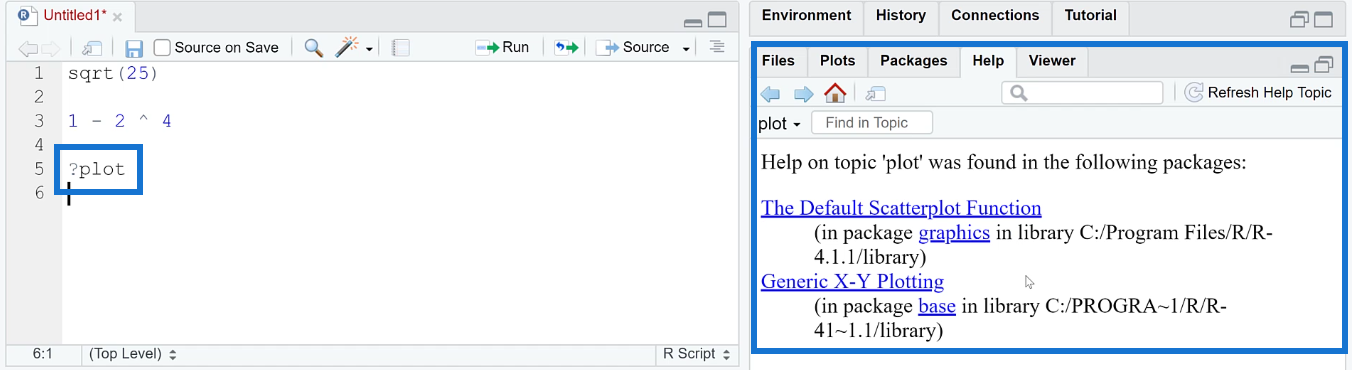Click line number 2 in editor gutter

click(x=39, y=97)
